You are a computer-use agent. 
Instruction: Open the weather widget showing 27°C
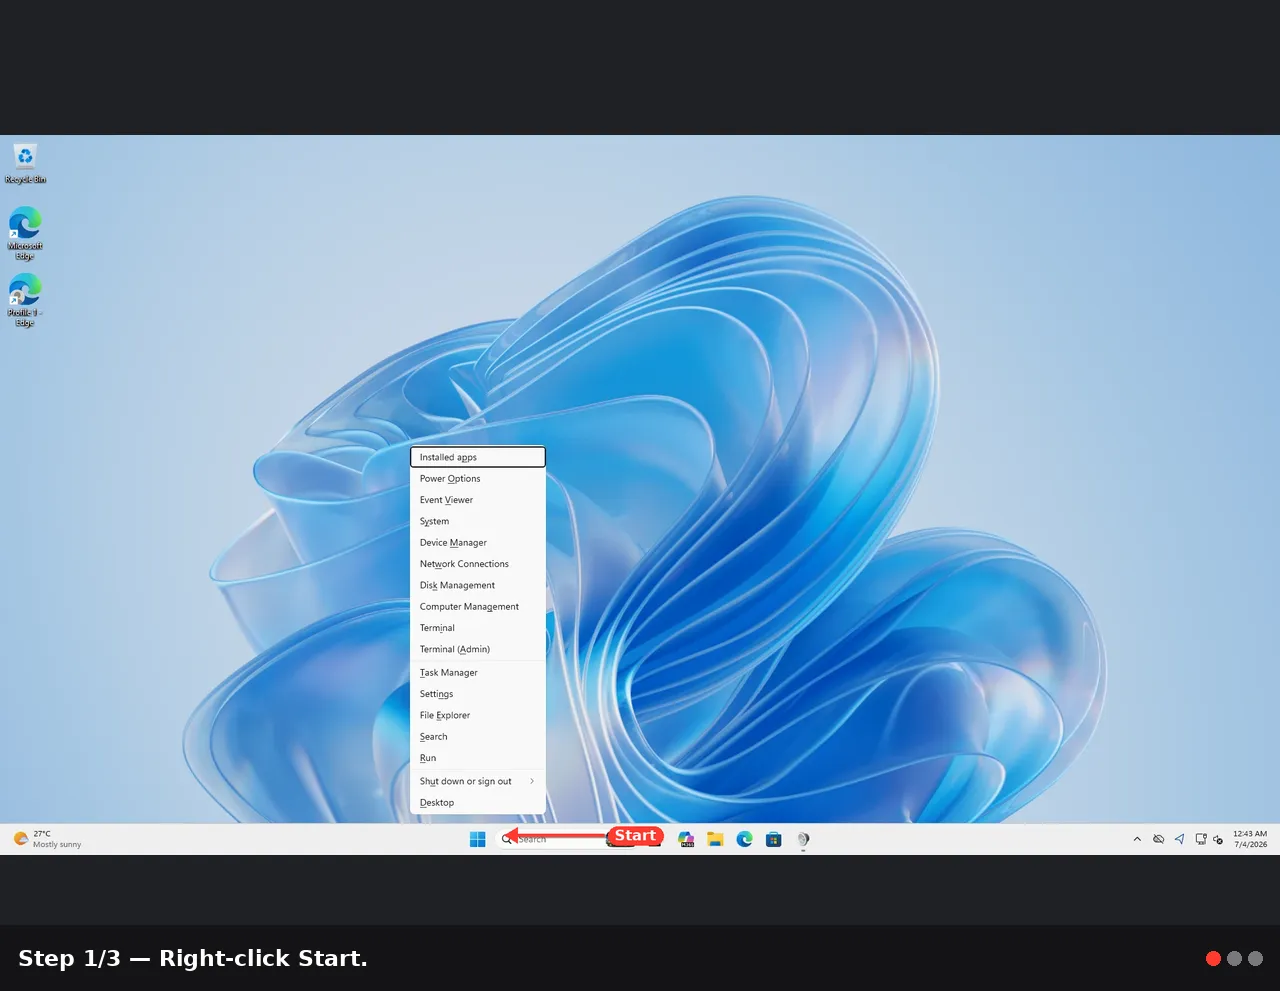[x=47, y=839]
